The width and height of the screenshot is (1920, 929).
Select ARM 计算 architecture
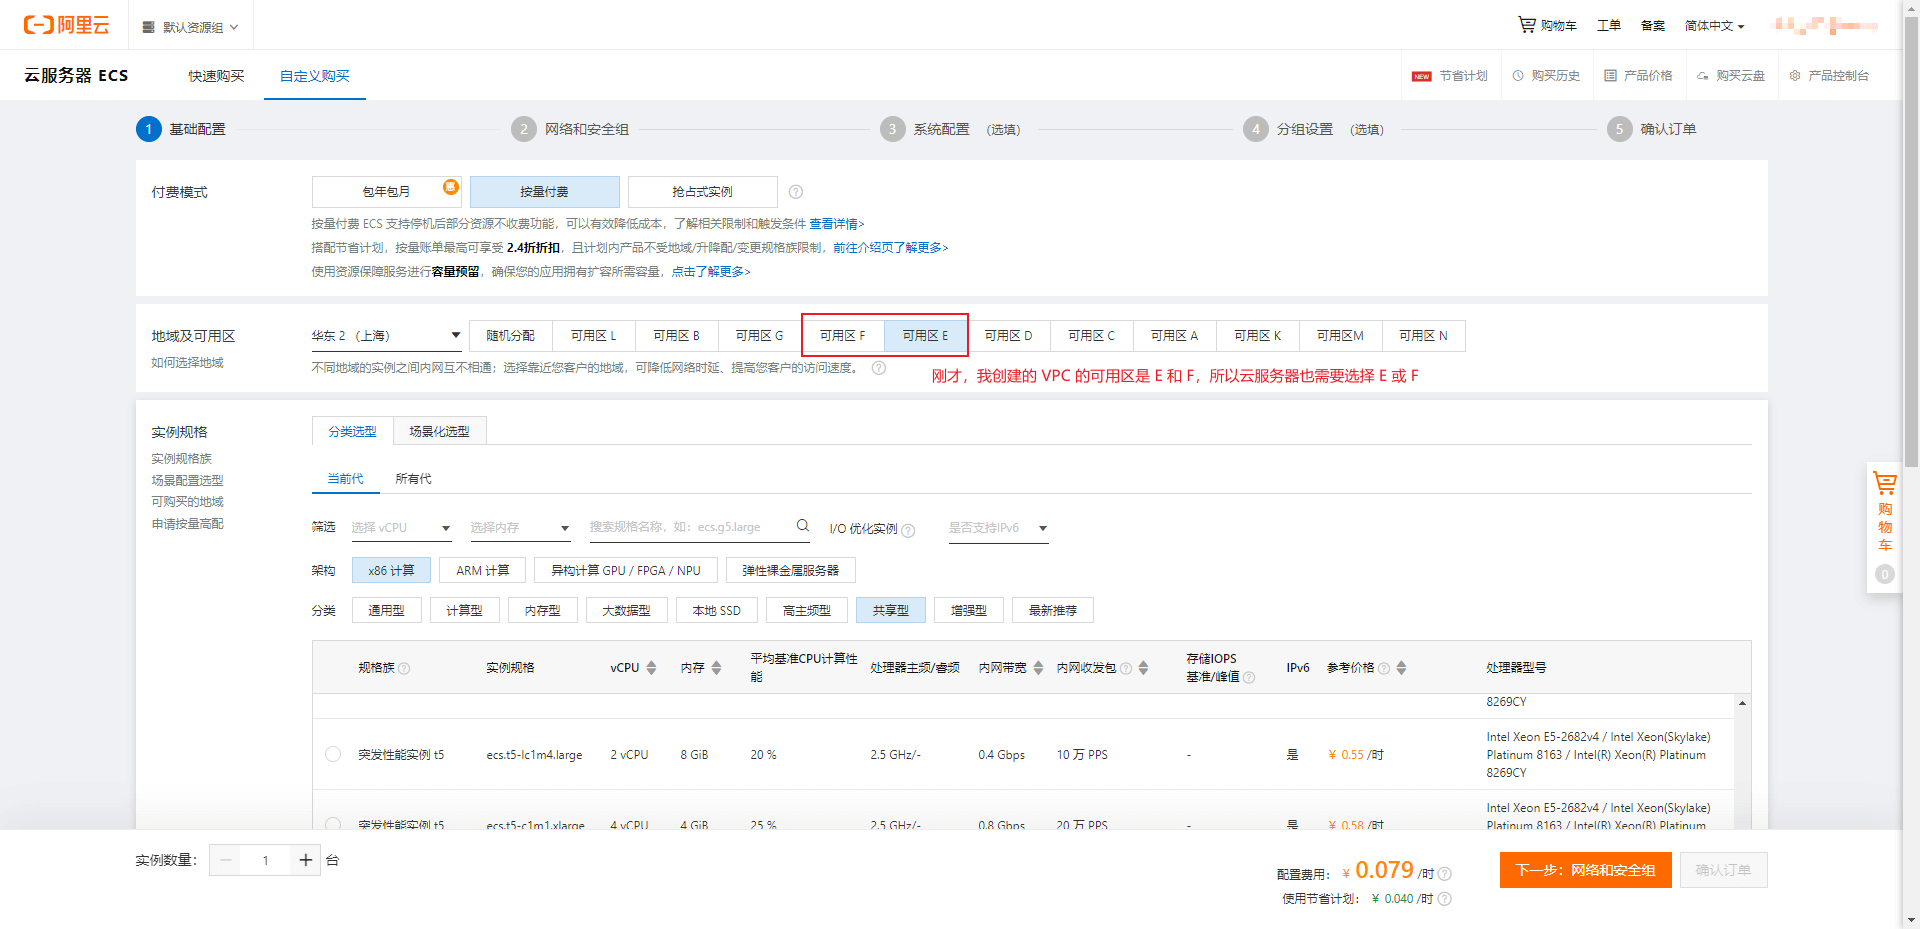coord(482,570)
